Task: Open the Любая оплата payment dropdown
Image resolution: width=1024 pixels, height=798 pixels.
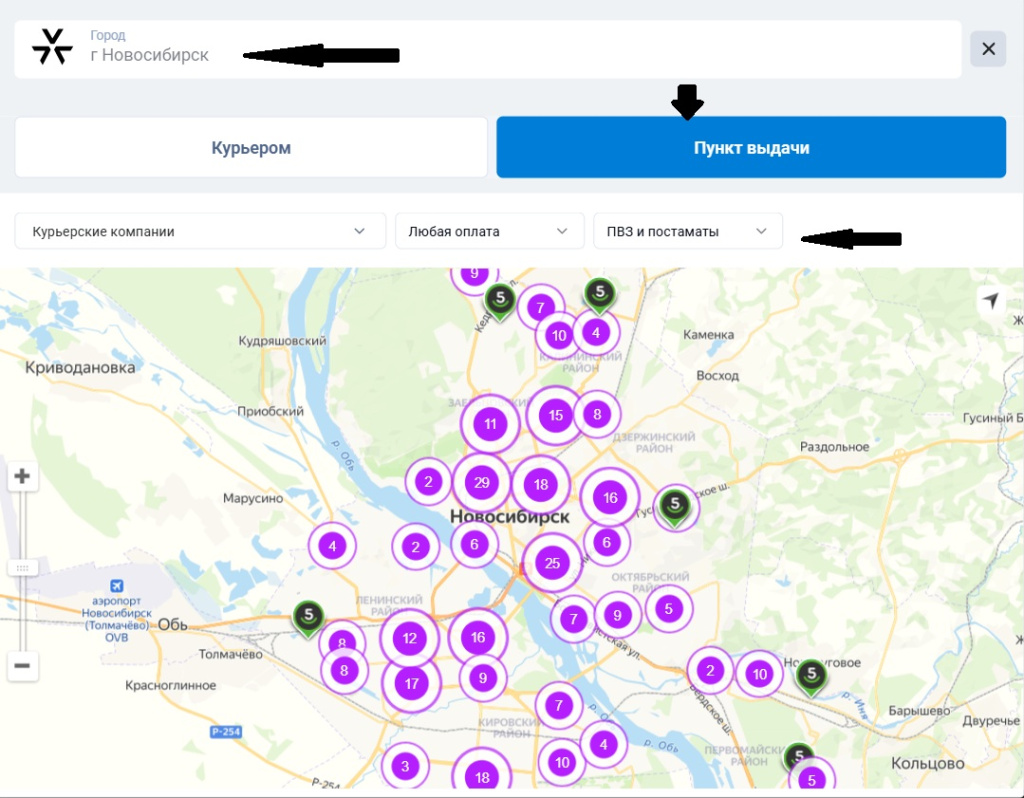Action: click(489, 231)
